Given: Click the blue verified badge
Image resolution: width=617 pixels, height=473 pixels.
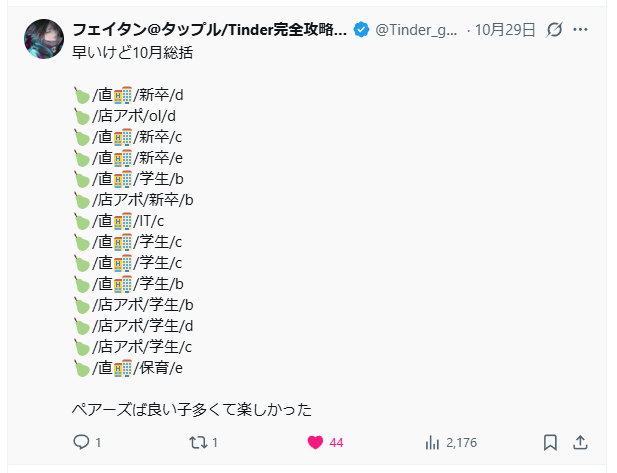Looking at the screenshot, I should pyautogui.click(x=361, y=30).
